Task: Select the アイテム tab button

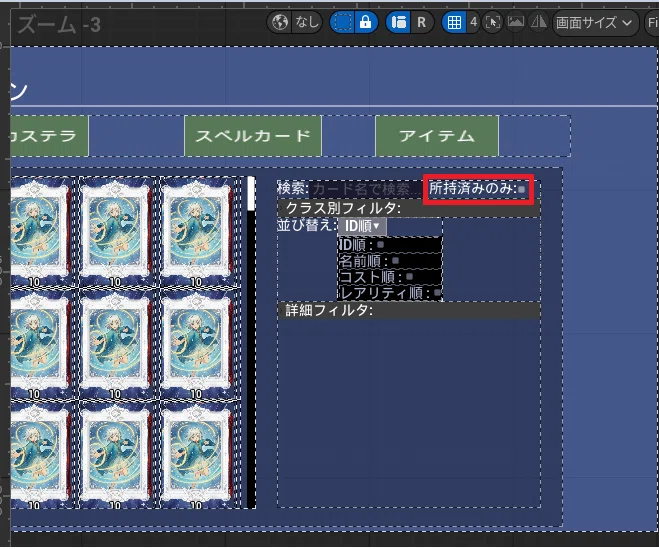Action: tap(437, 136)
